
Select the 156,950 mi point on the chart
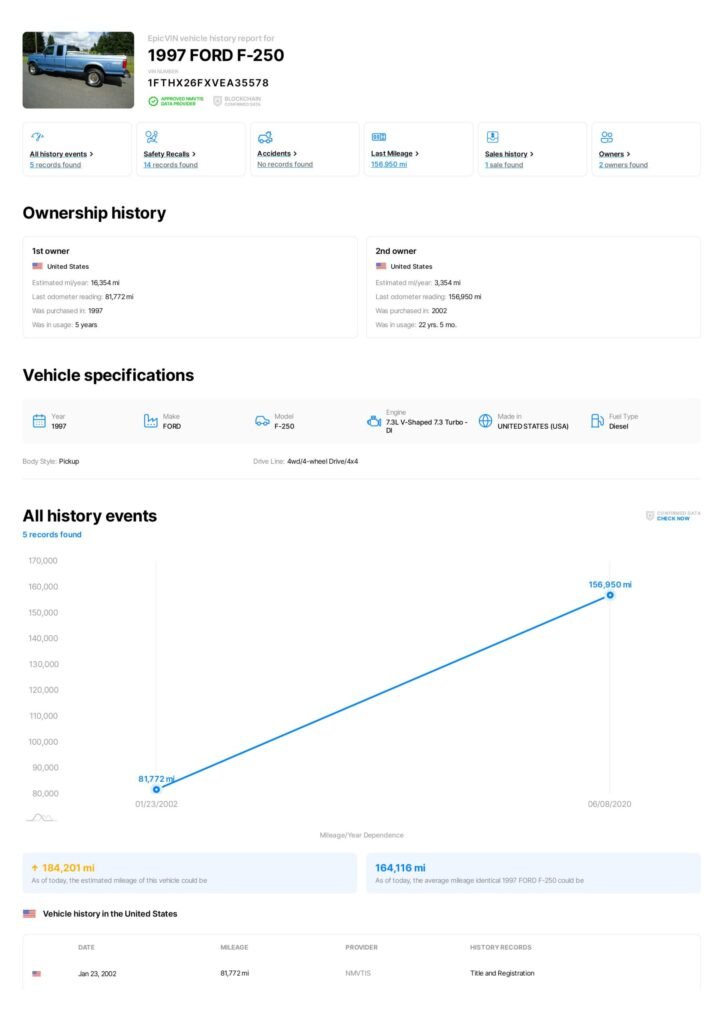pyautogui.click(x=610, y=595)
